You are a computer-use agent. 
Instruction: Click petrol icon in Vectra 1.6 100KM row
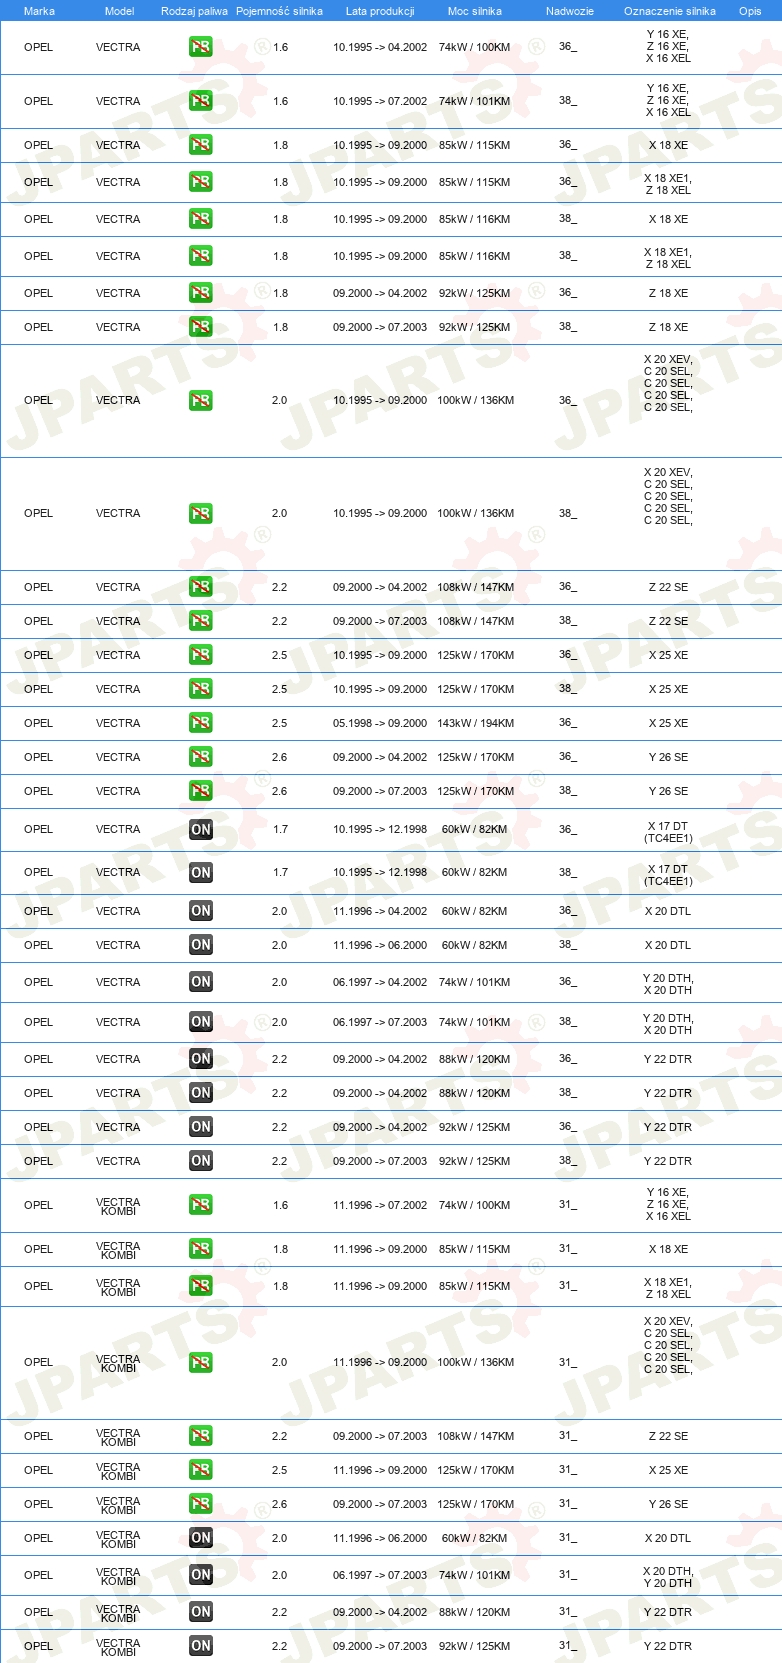coord(201,47)
